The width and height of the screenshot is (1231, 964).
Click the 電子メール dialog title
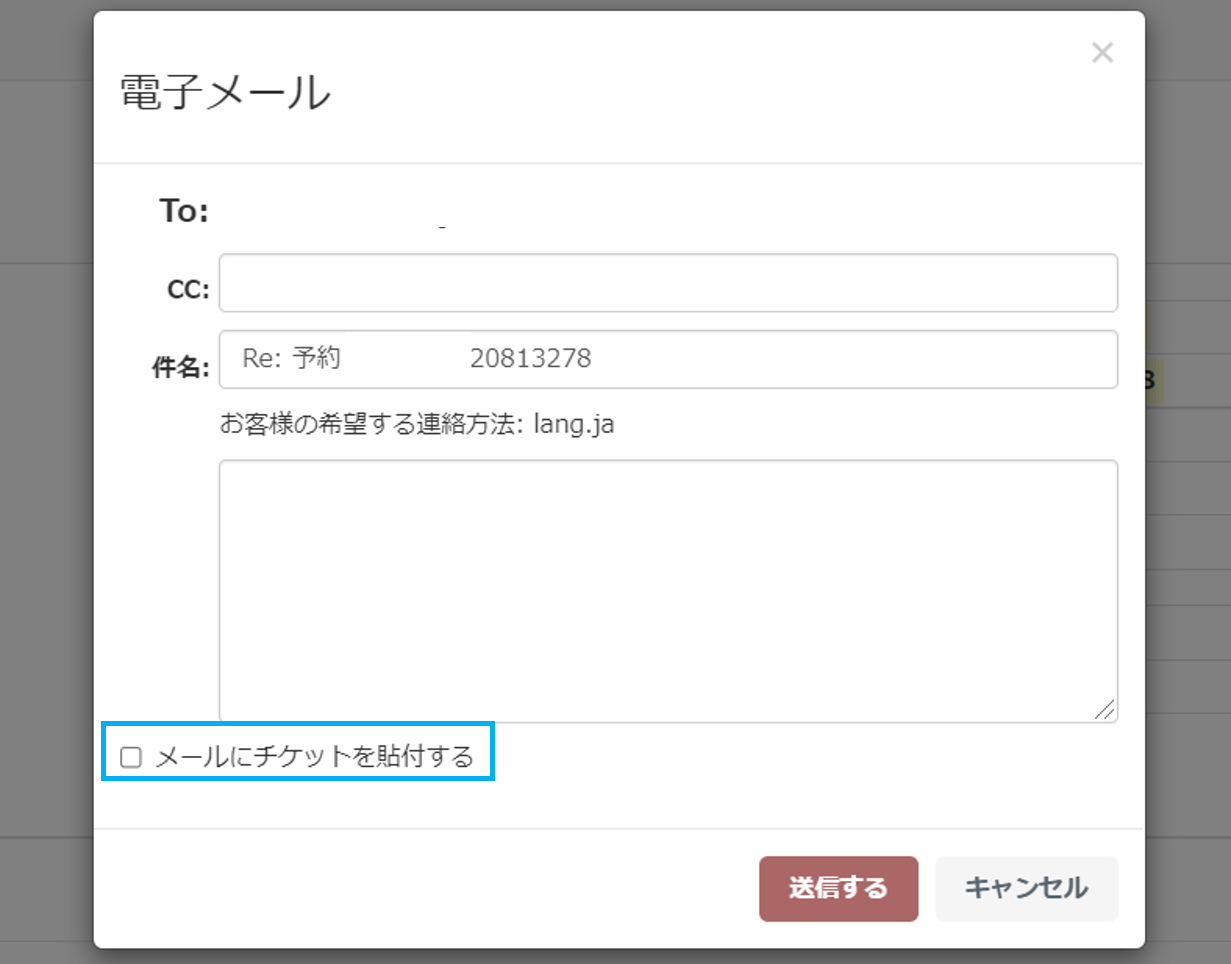tap(225, 94)
